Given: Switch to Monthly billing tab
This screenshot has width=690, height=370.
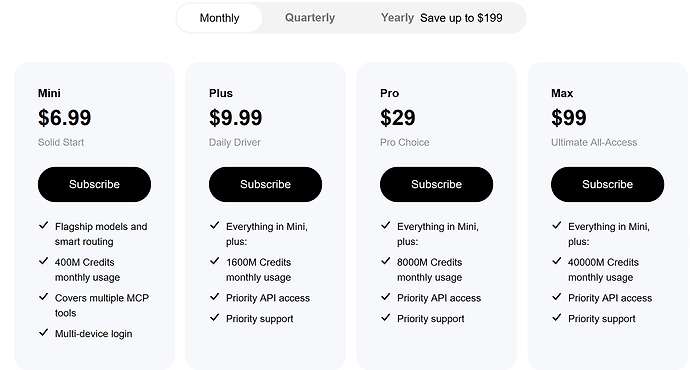Looking at the screenshot, I should pos(219,18).
